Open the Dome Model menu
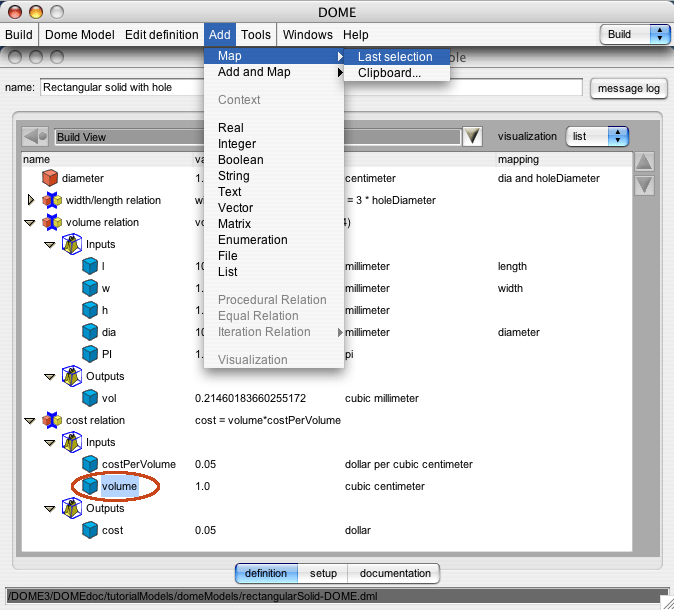Screen dimensions: 674x610 tap(80, 34)
